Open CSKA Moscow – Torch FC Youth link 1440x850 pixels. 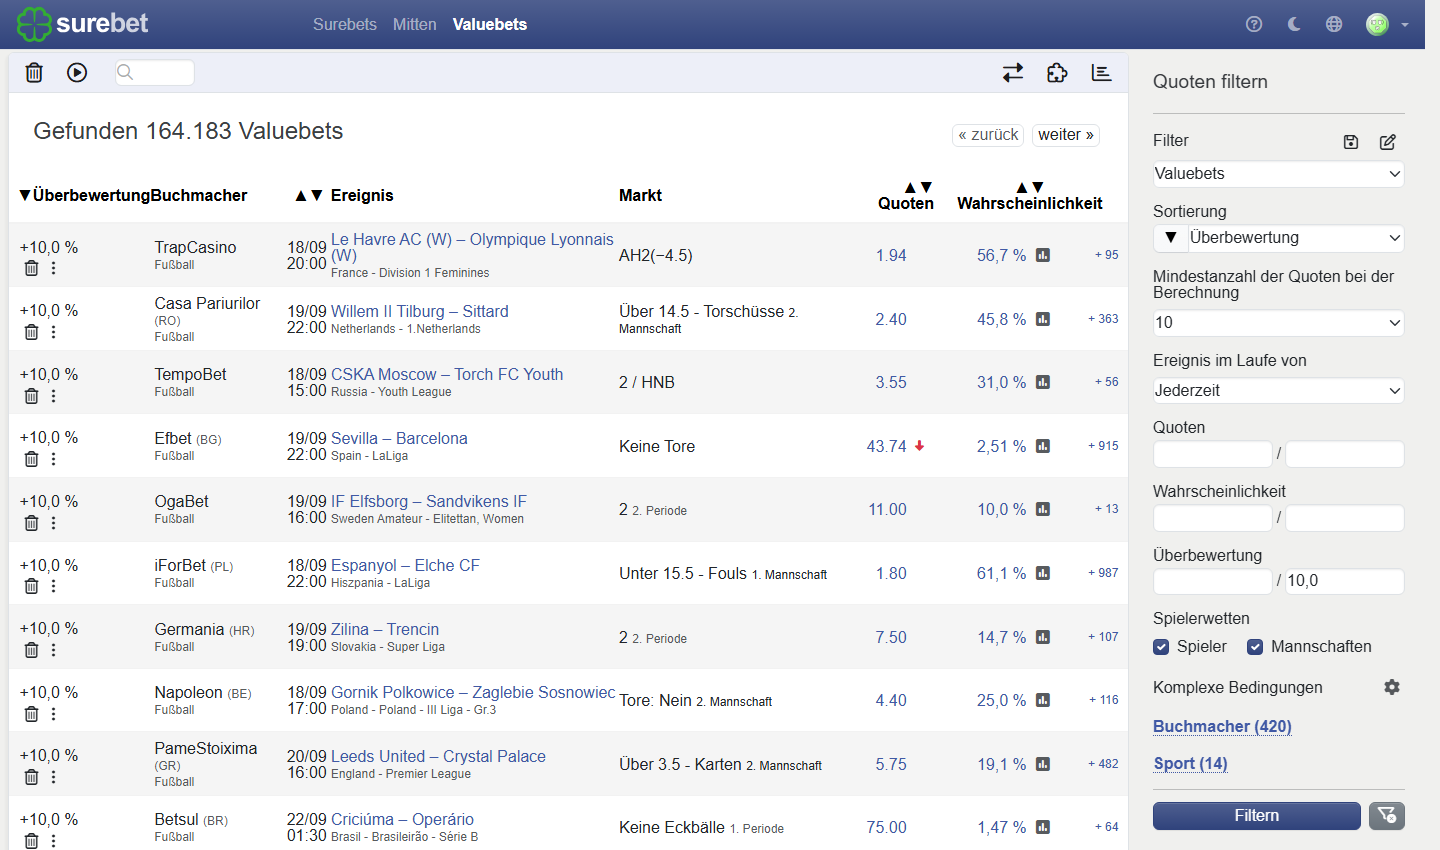(447, 374)
